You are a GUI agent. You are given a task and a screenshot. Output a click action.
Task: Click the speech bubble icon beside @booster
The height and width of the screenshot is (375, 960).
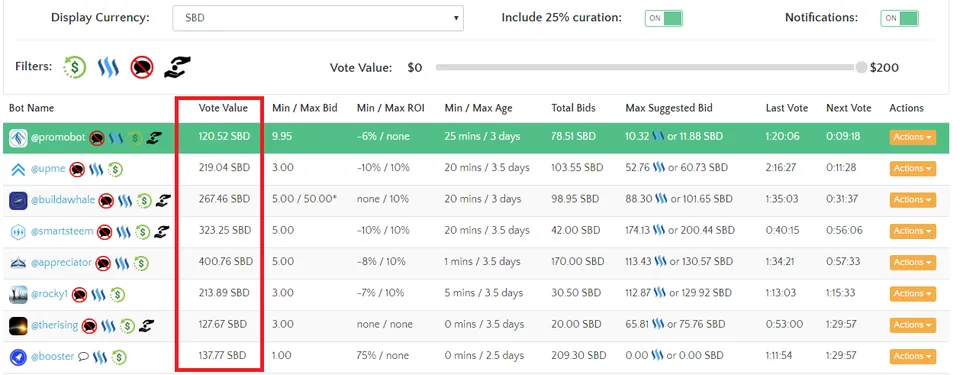click(83, 356)
